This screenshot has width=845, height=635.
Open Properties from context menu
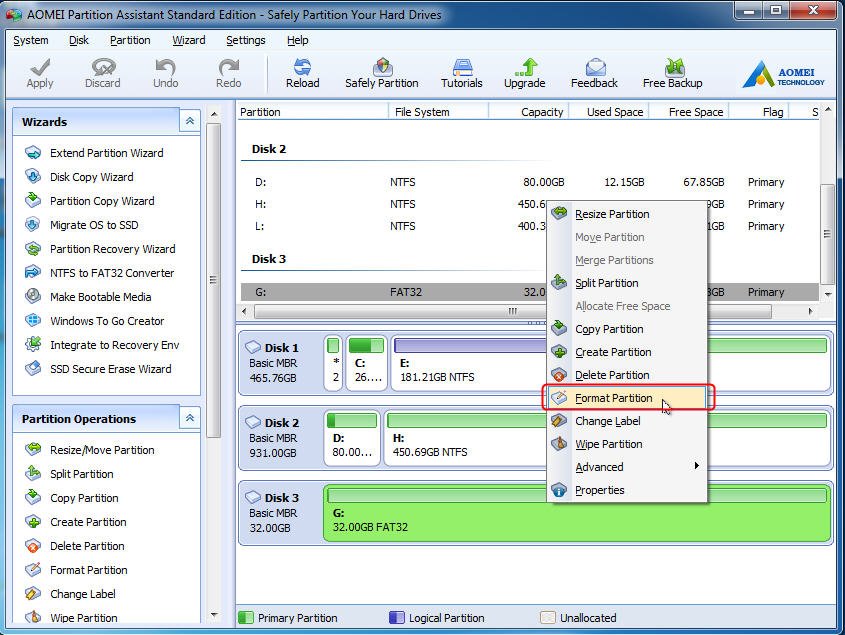pyautogui.click(x=627, y=490)
